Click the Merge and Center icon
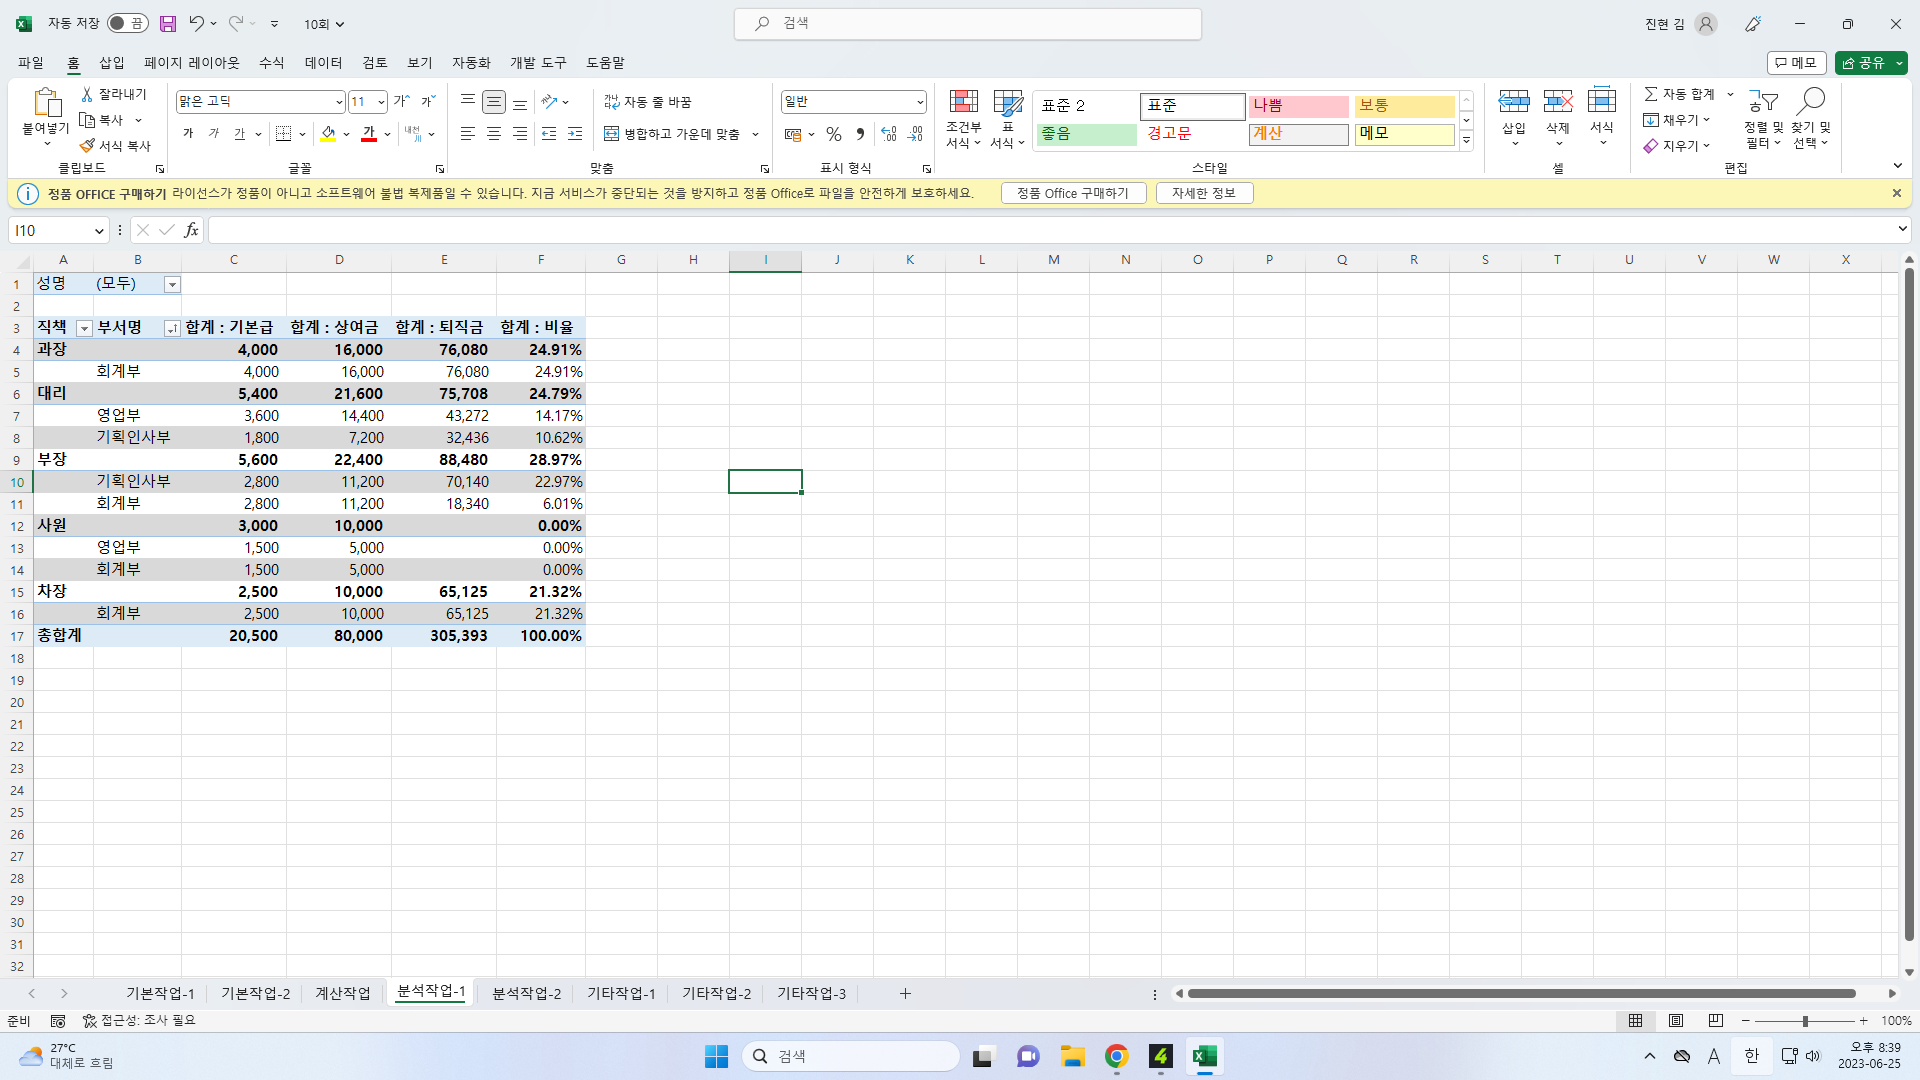1920x1080 pixels. coord(612,134)
